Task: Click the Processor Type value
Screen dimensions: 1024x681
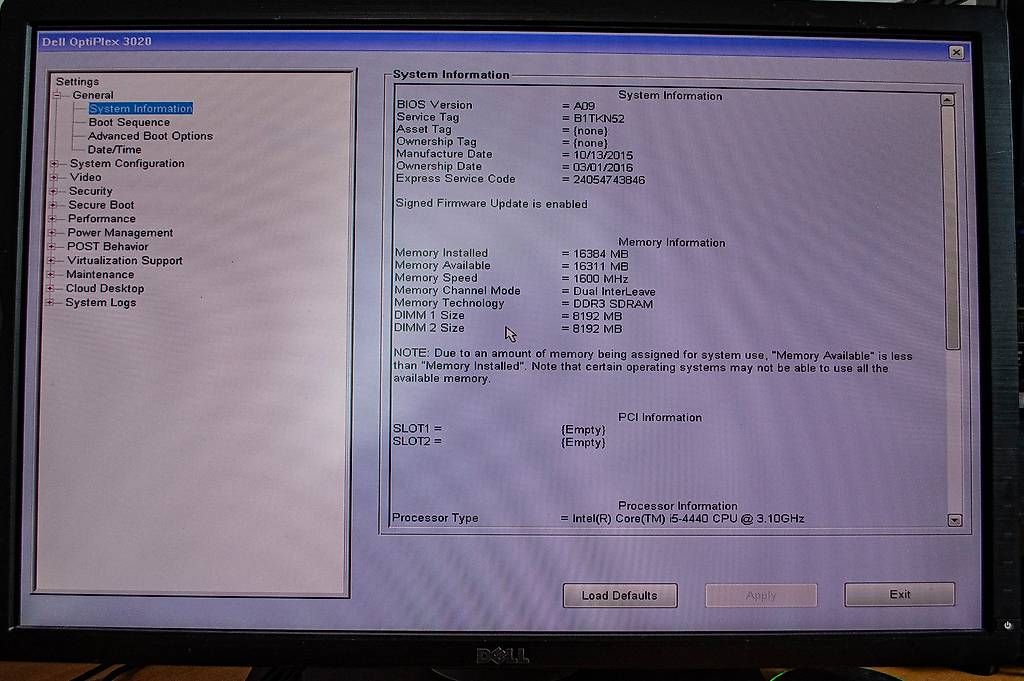Action: tap(688, 518)
